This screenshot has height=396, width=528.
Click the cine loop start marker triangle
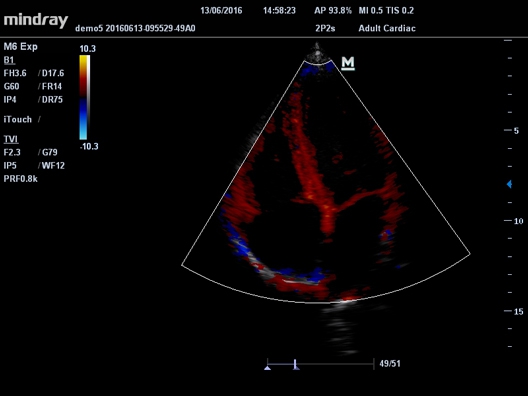point(267,368)
